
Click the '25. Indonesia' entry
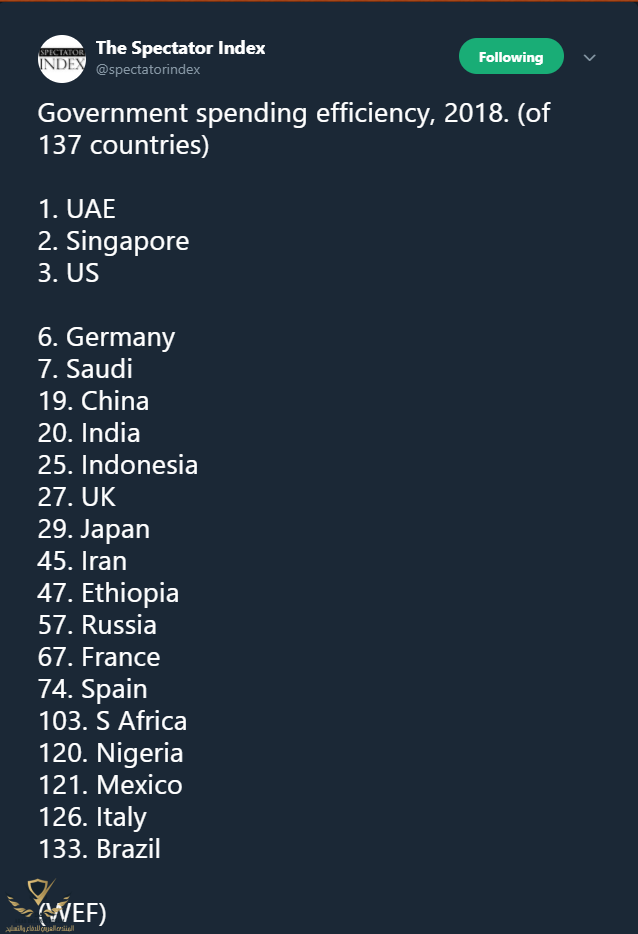pos(117,465)
